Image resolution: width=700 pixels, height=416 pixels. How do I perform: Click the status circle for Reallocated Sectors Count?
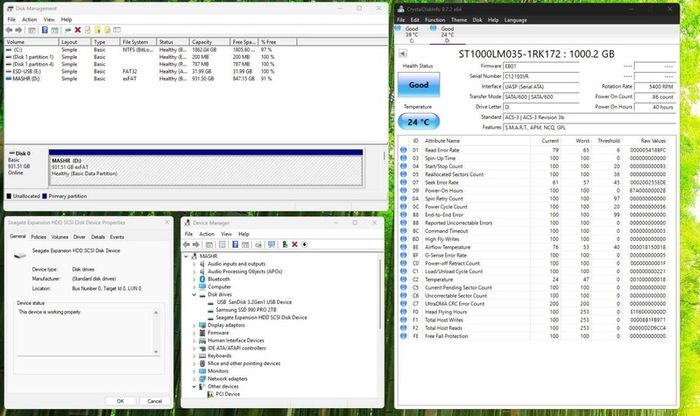click(404, 174)
